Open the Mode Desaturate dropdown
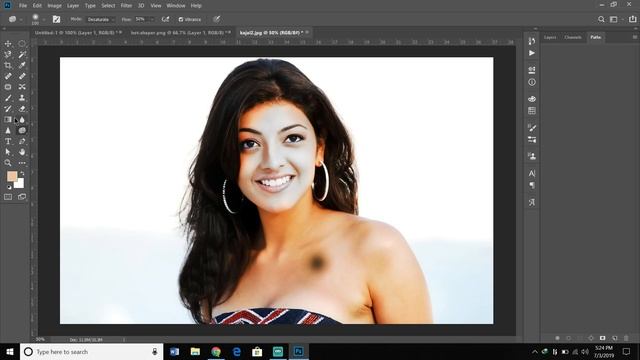The image size is (640, 360). (101, 19)
